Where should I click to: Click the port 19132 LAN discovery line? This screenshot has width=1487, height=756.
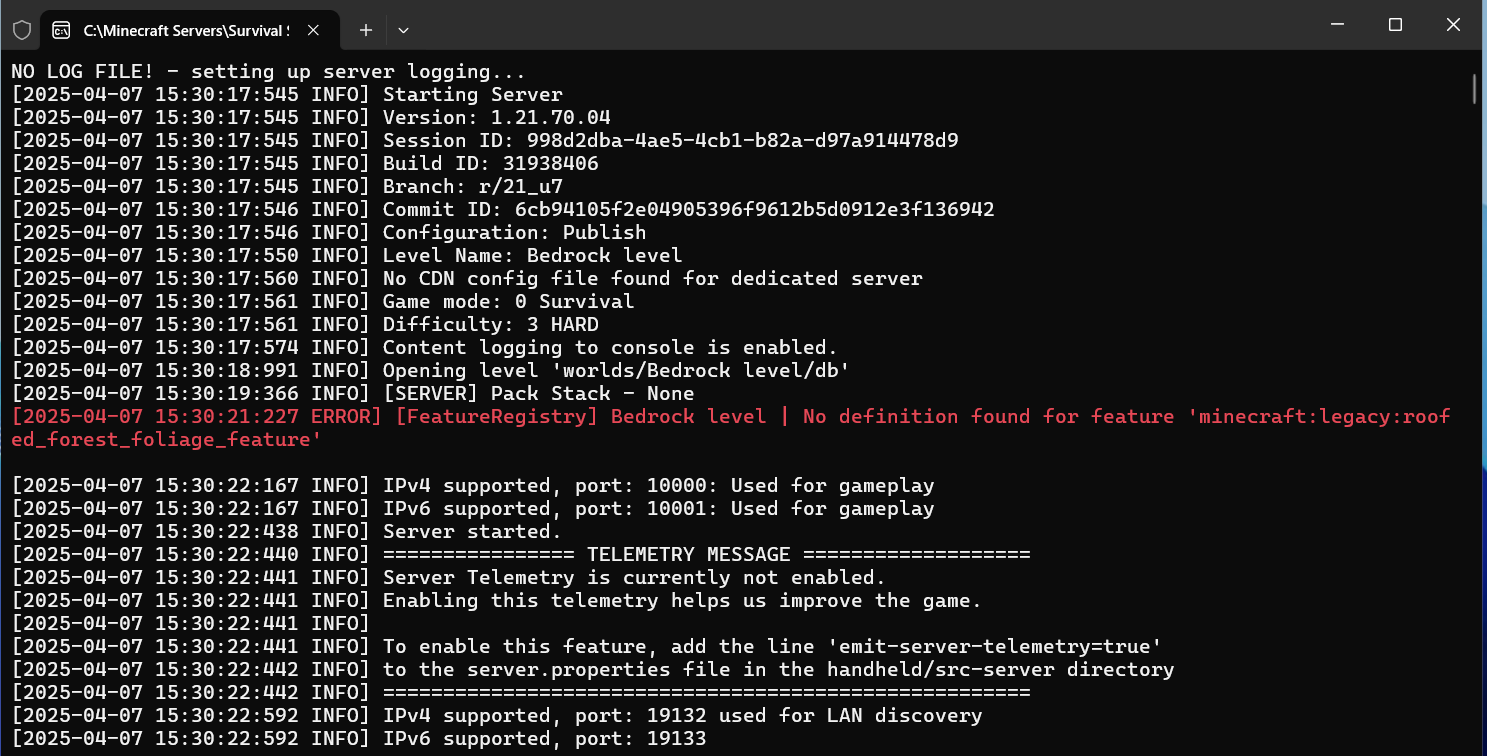click(x=497, y=715)
